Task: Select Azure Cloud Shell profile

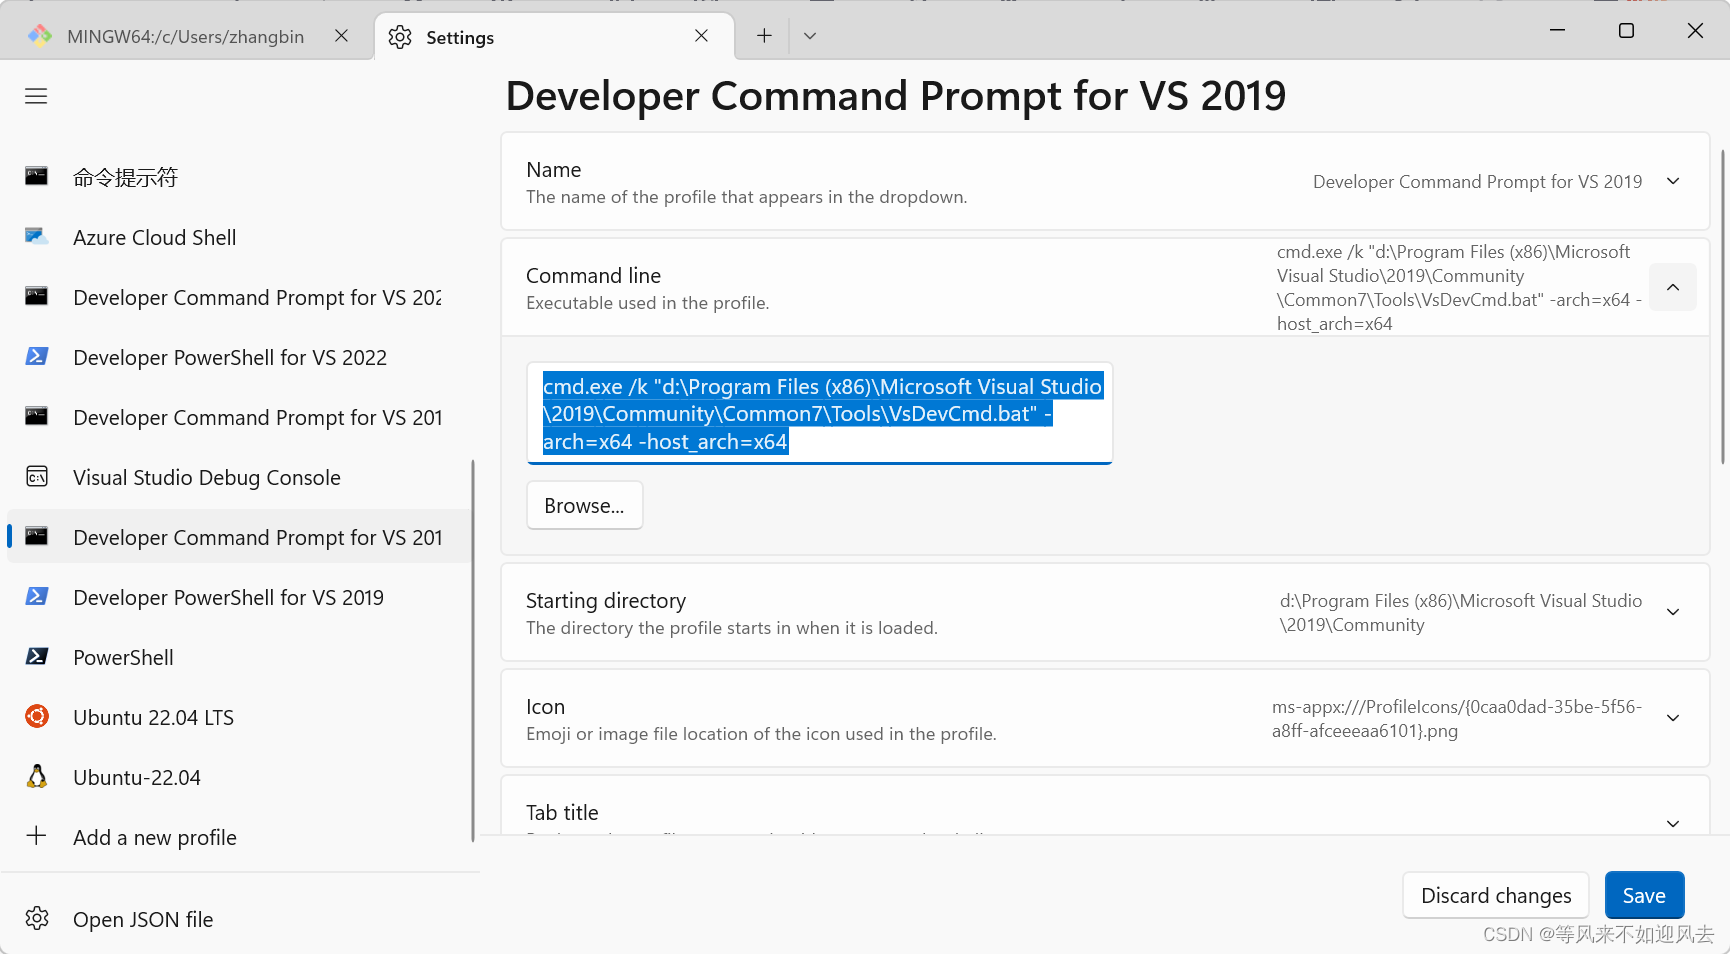Action: [238, 237]
